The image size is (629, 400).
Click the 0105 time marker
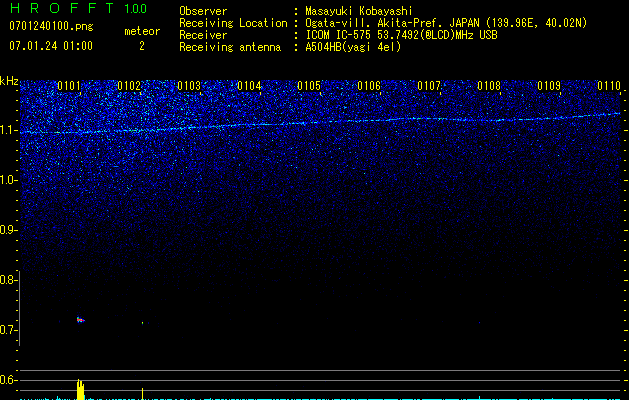[x=309, y=86]
